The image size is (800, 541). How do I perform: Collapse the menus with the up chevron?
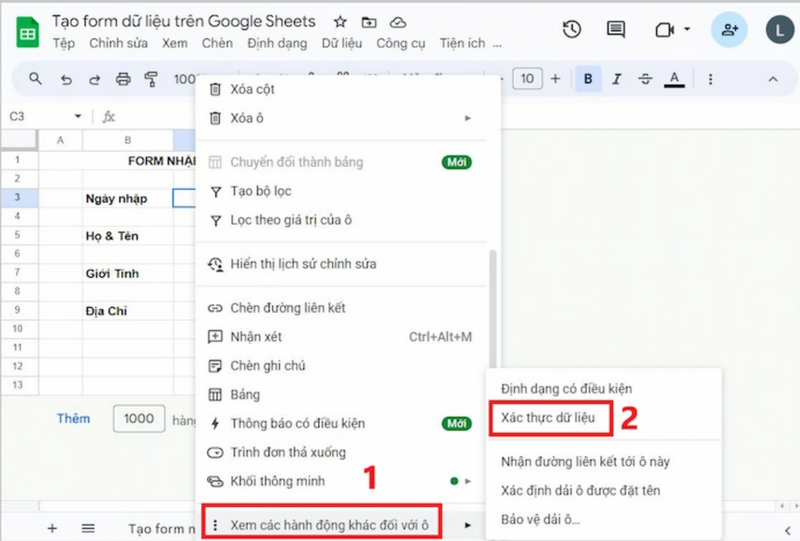[773, 79]
